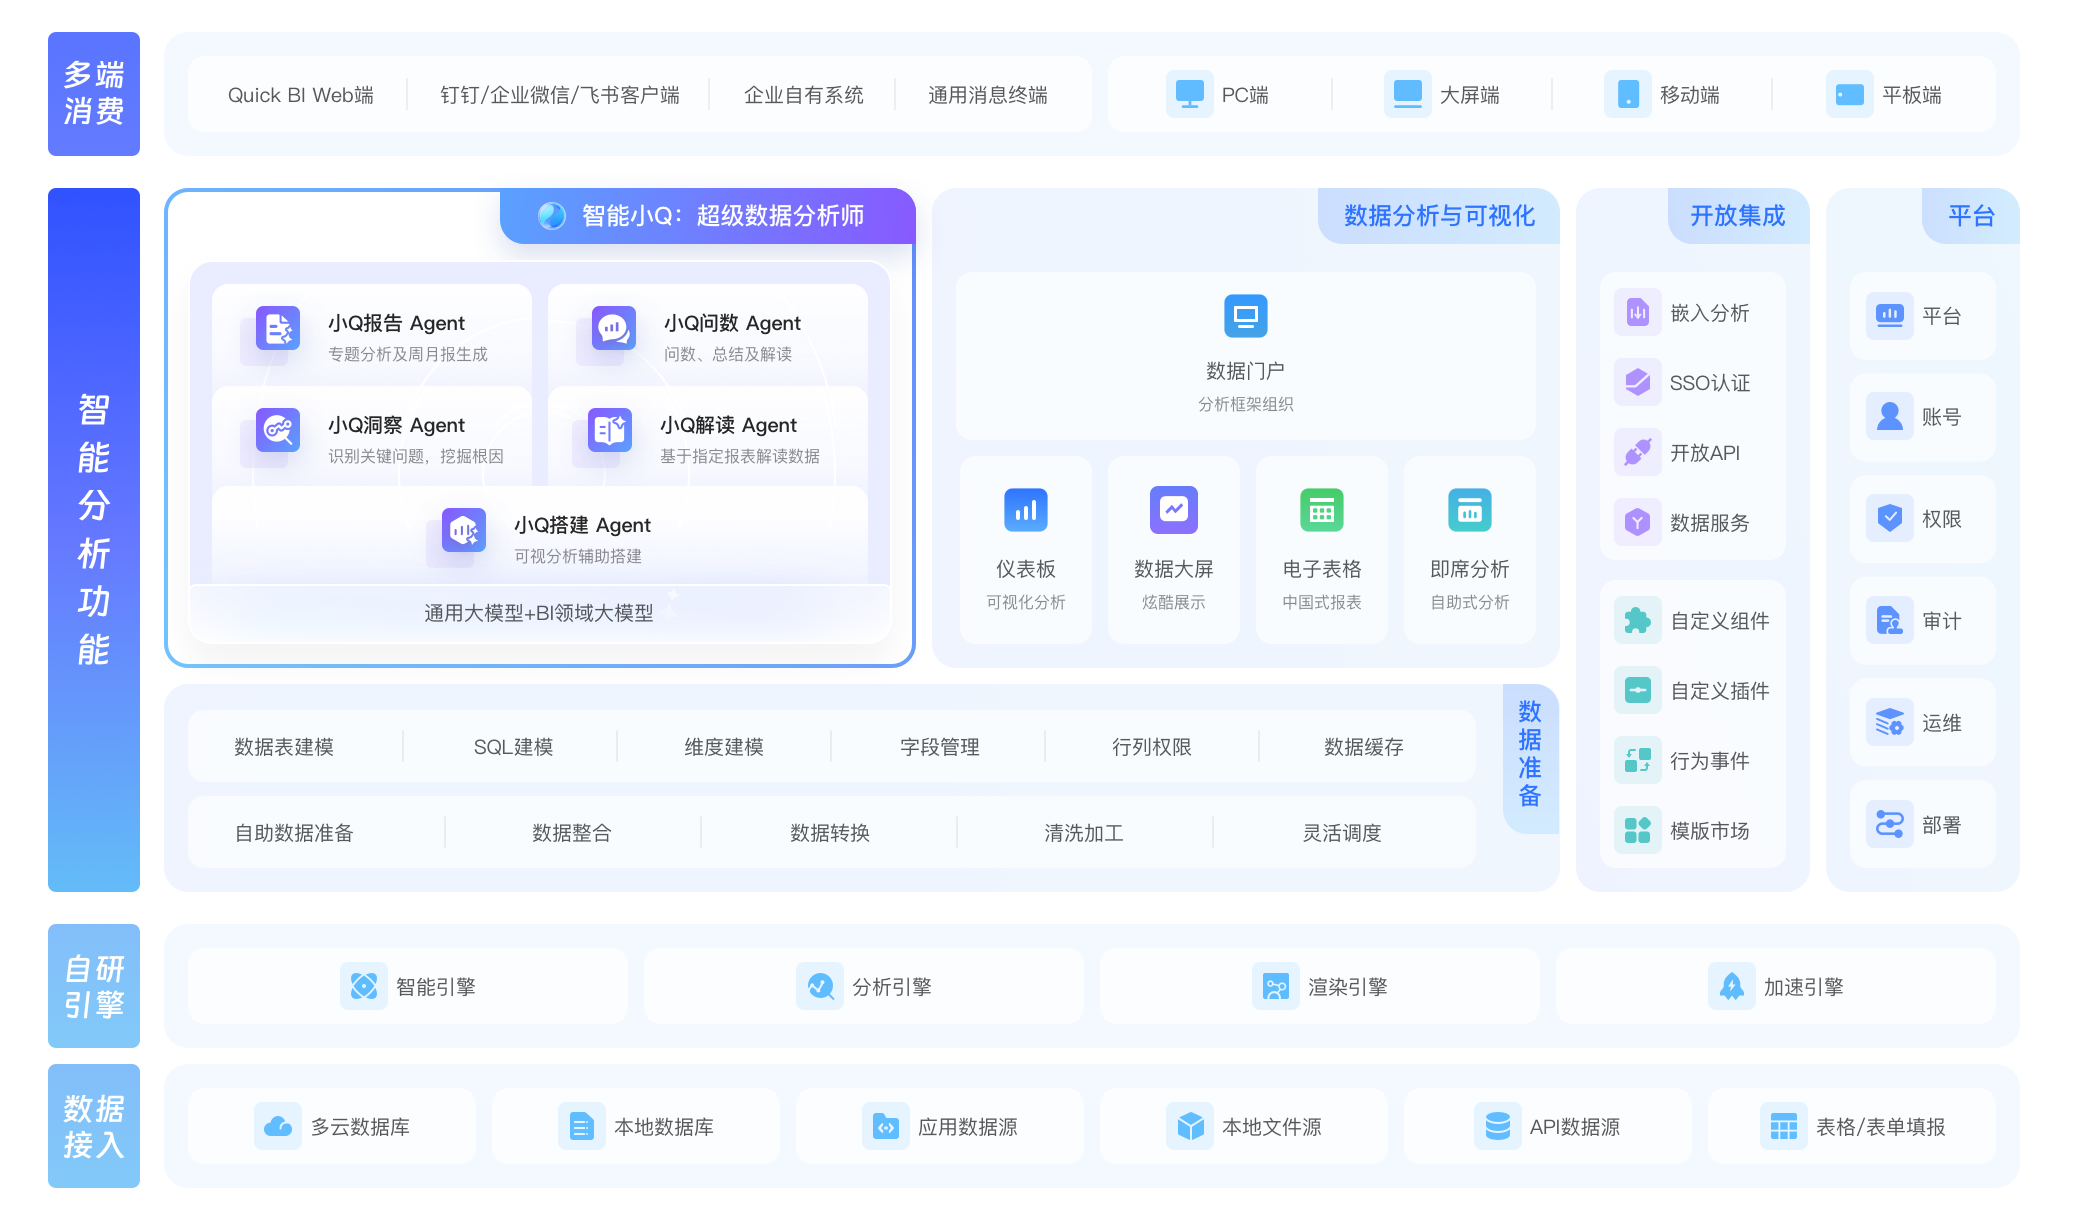Click the 小Q解读 Agent book icon
Screen dimensions: 2084x1220
(x=609, y=430)
